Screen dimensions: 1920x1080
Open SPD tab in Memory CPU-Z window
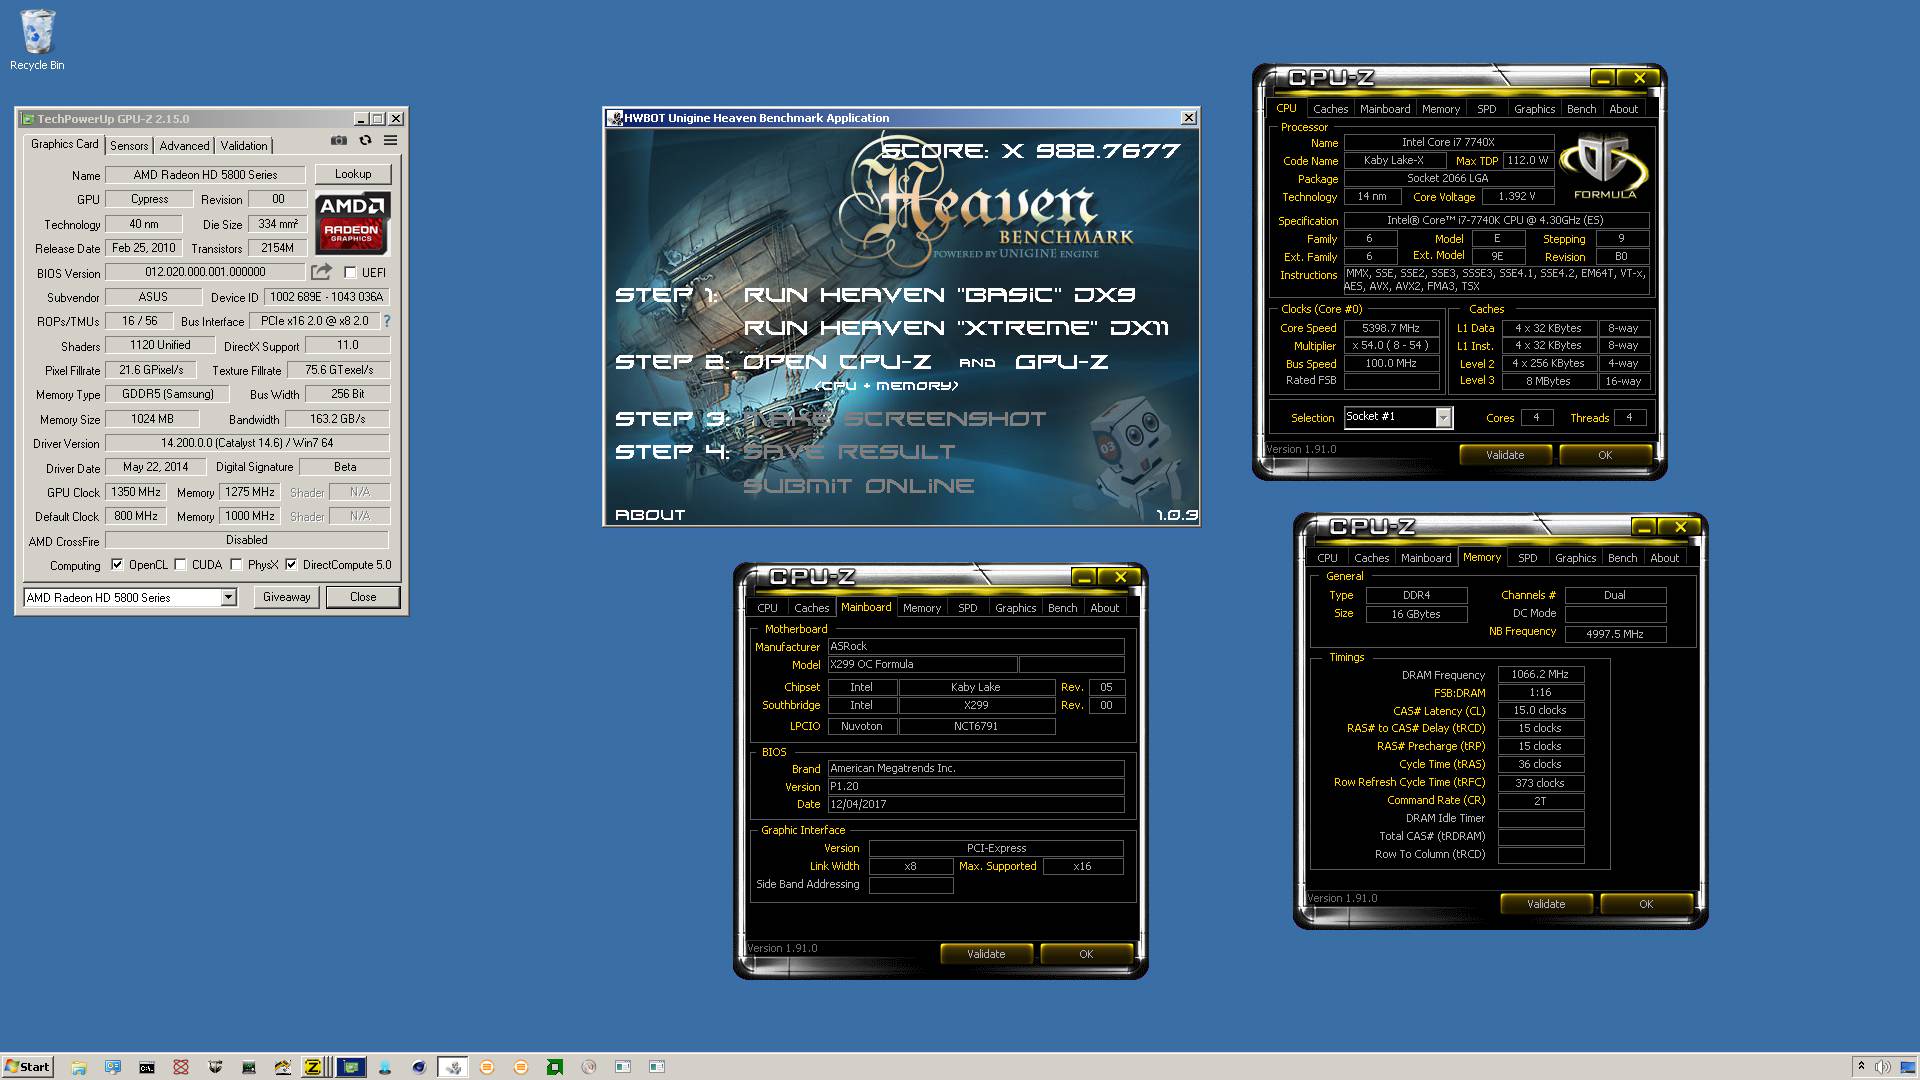click(x=1527, y=558)
